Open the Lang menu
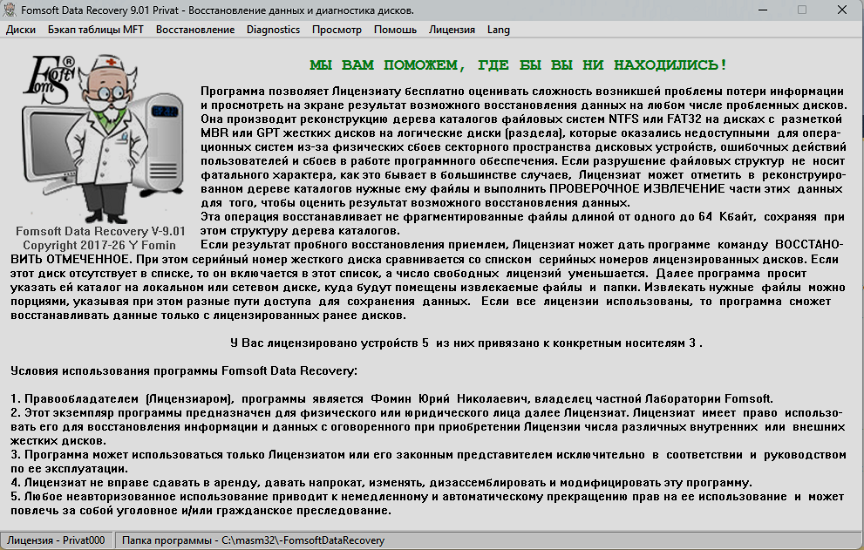This screenshot has height=550, width=864. click(x=498, y=30)
